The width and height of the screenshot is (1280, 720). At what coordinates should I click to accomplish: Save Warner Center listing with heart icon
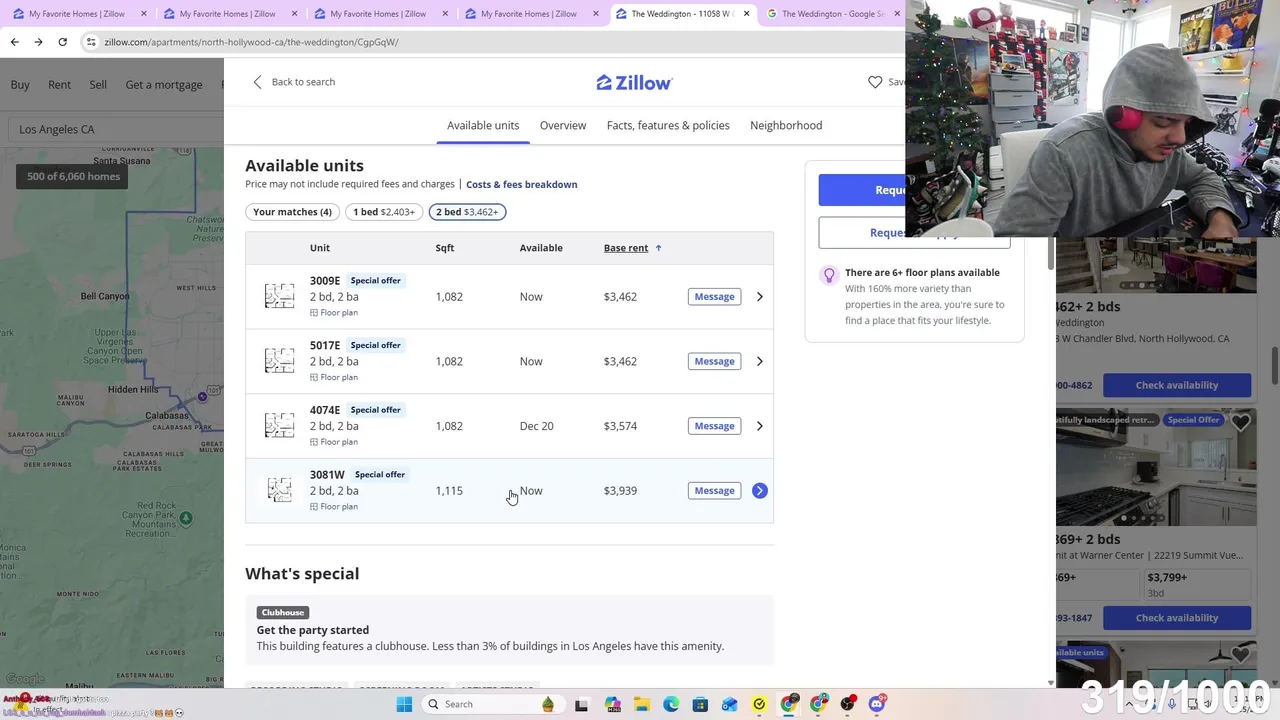click(x=1240, y=423)
